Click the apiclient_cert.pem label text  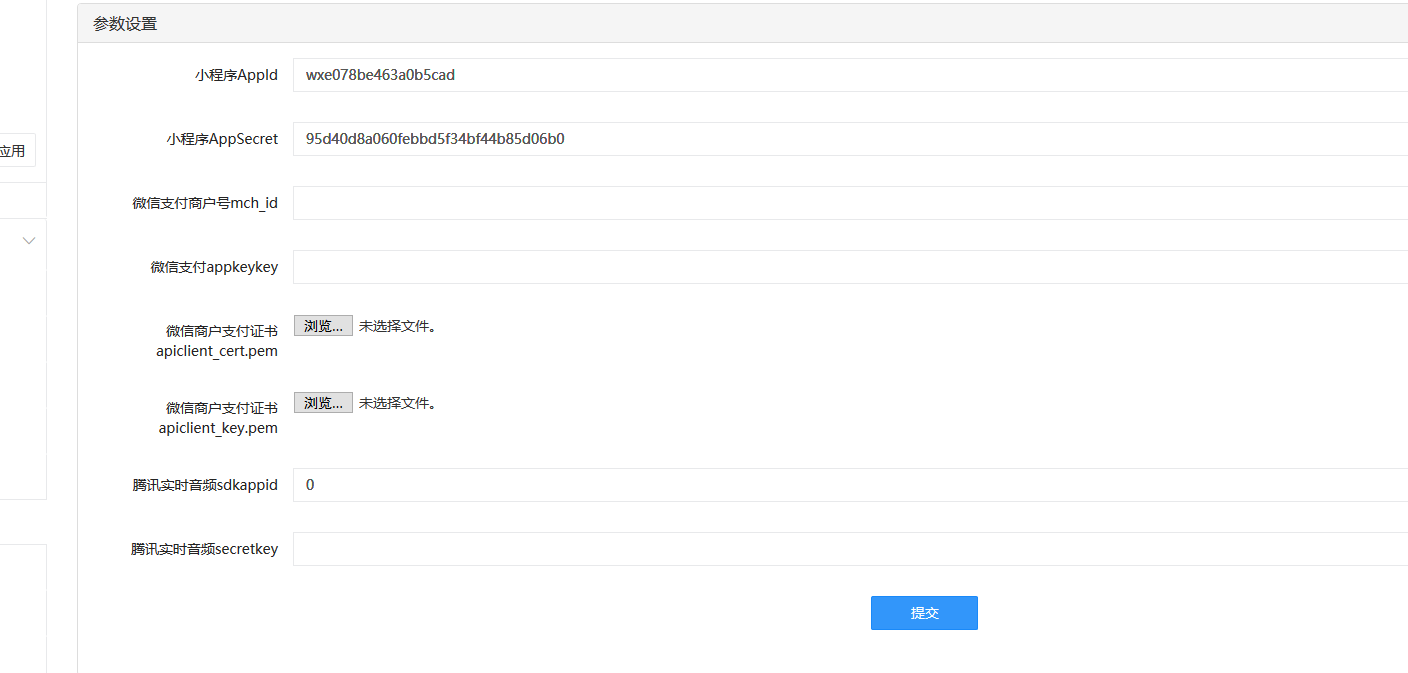point(217,351)
